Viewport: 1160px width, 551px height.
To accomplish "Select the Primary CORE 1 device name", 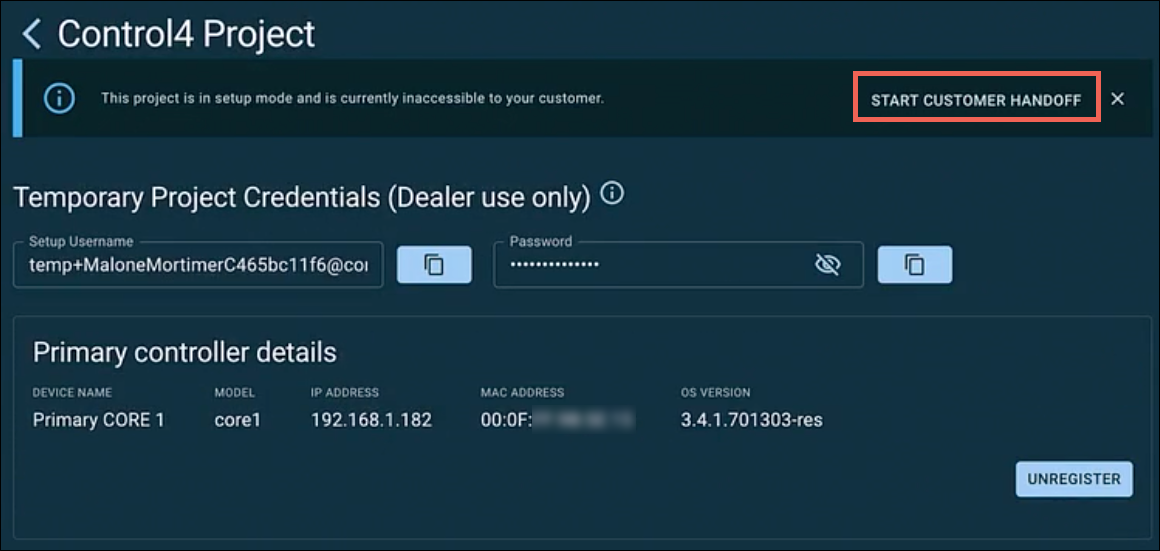I will click(98, 421).
